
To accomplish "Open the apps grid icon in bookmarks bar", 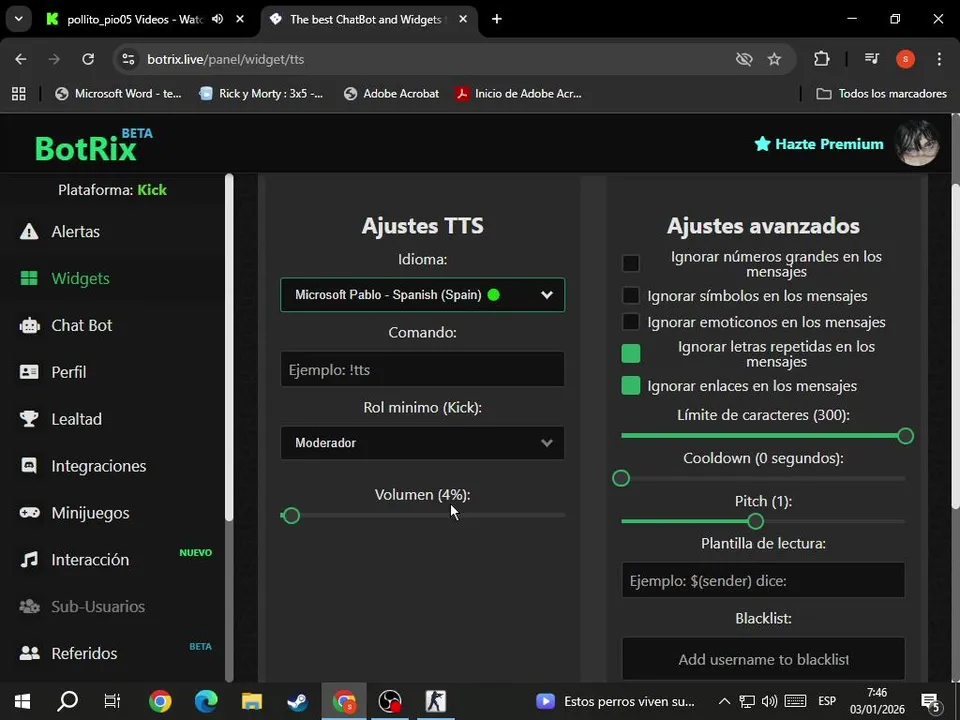I will pyautogui.click(x=19, y=94).
